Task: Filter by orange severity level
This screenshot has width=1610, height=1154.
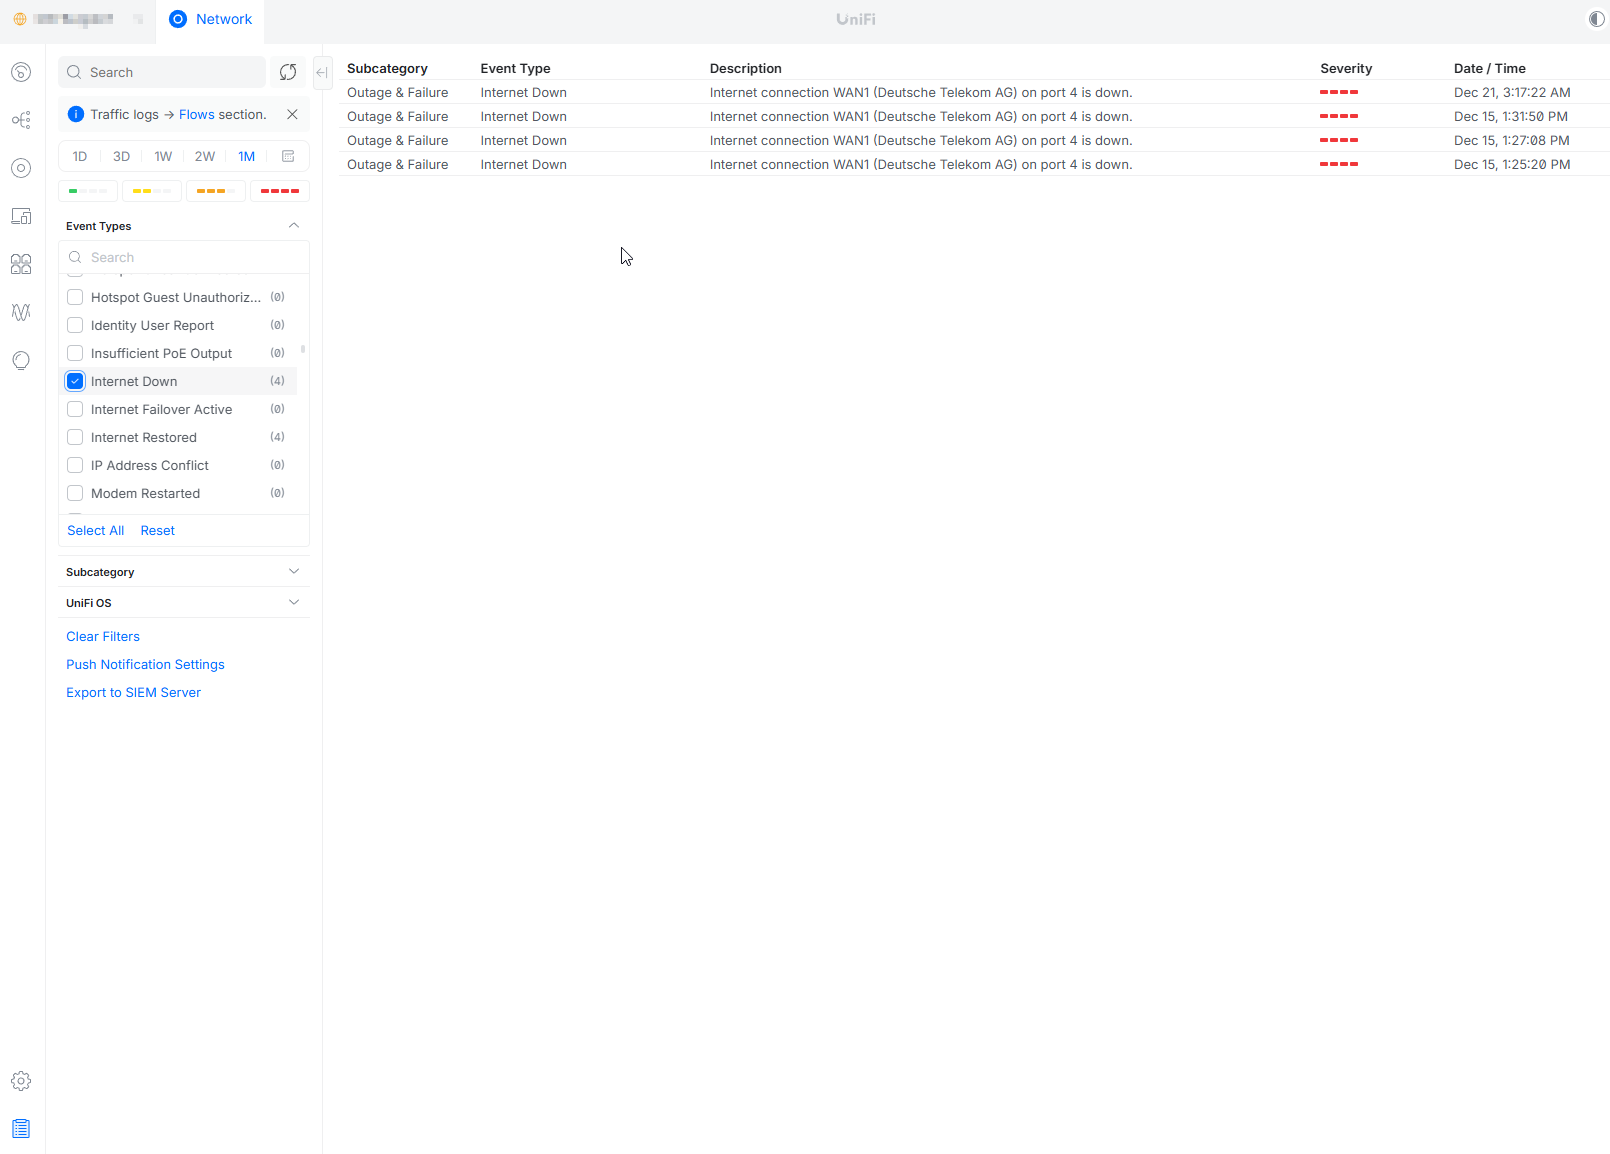Action: [216, 191]
